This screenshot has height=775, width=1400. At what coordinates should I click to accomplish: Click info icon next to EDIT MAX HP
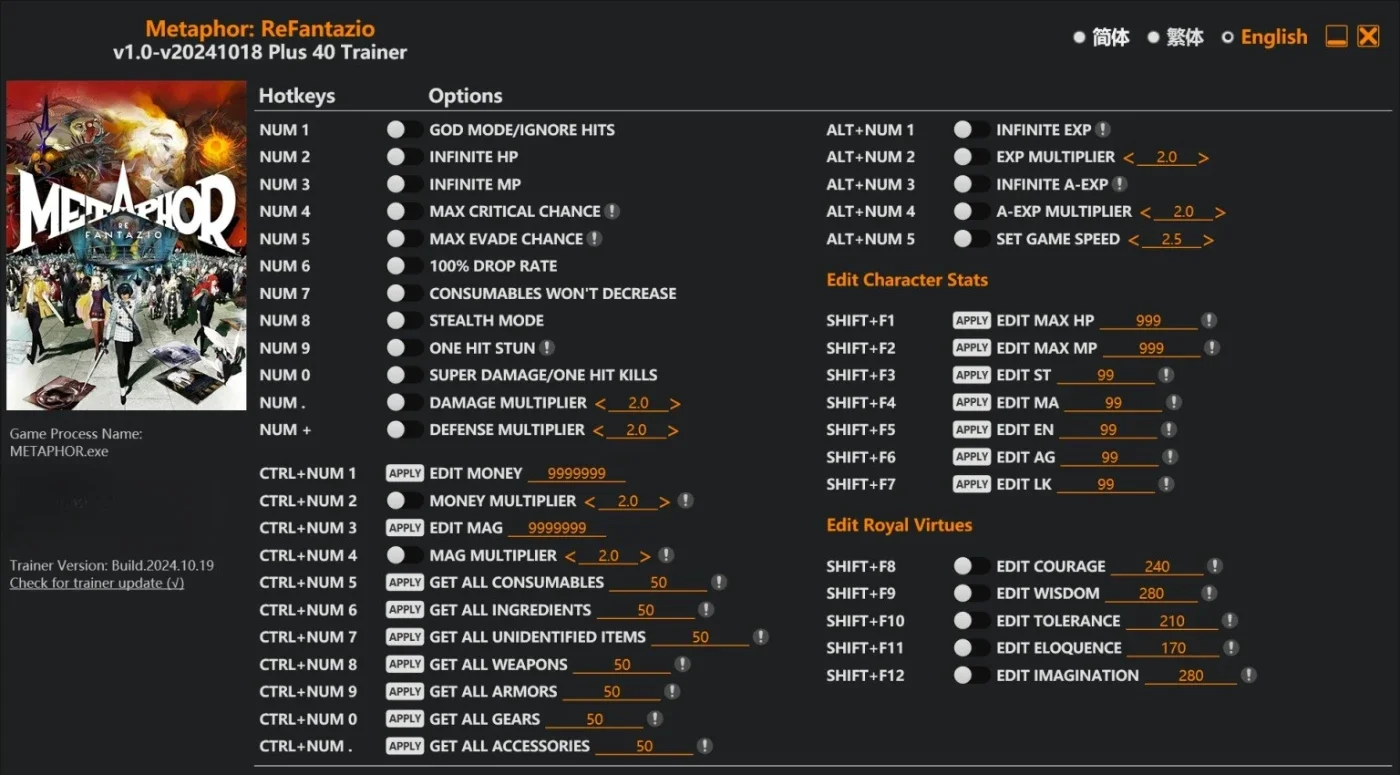pyautogui.click(x=1209, y=321)
